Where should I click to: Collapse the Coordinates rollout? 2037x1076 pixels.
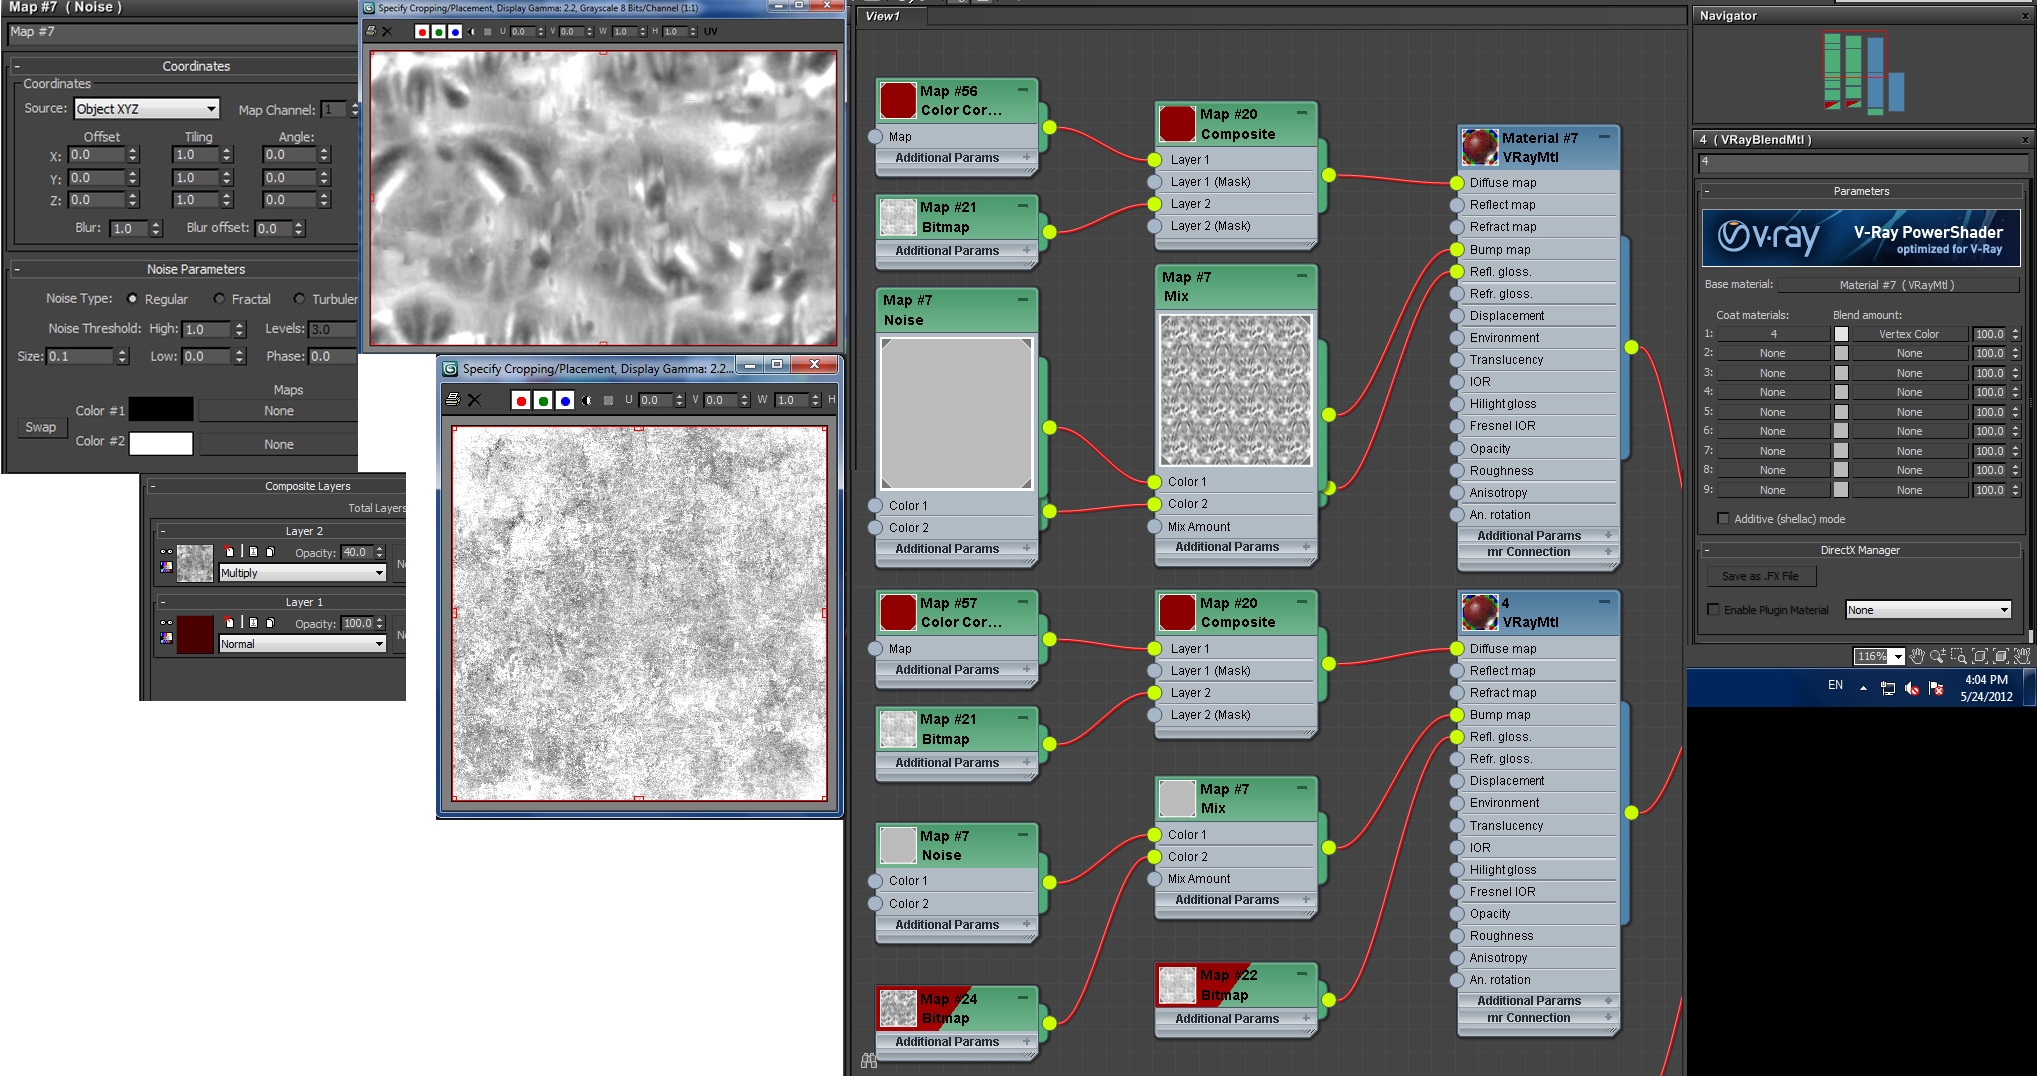[17, 66]
